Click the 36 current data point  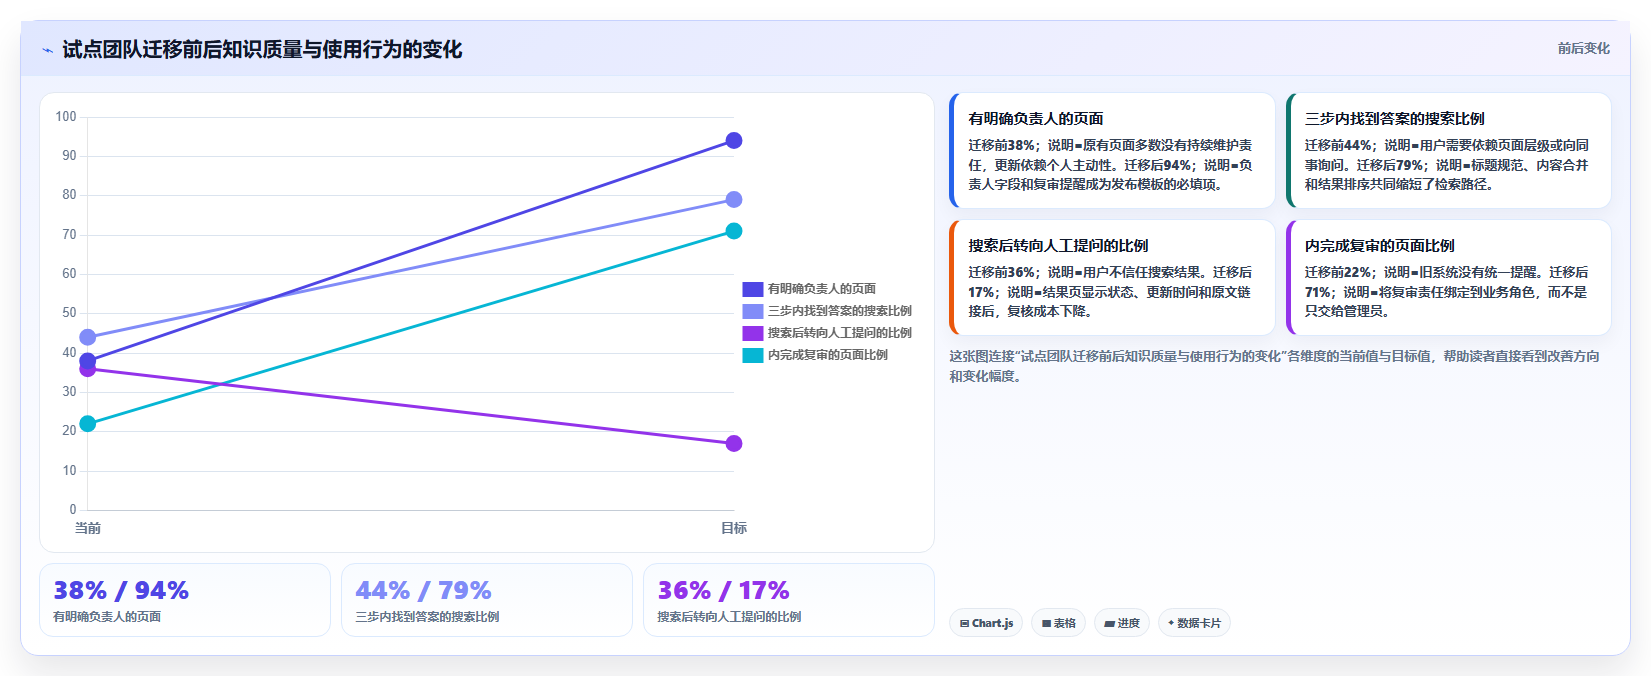(x=88, y=369)
